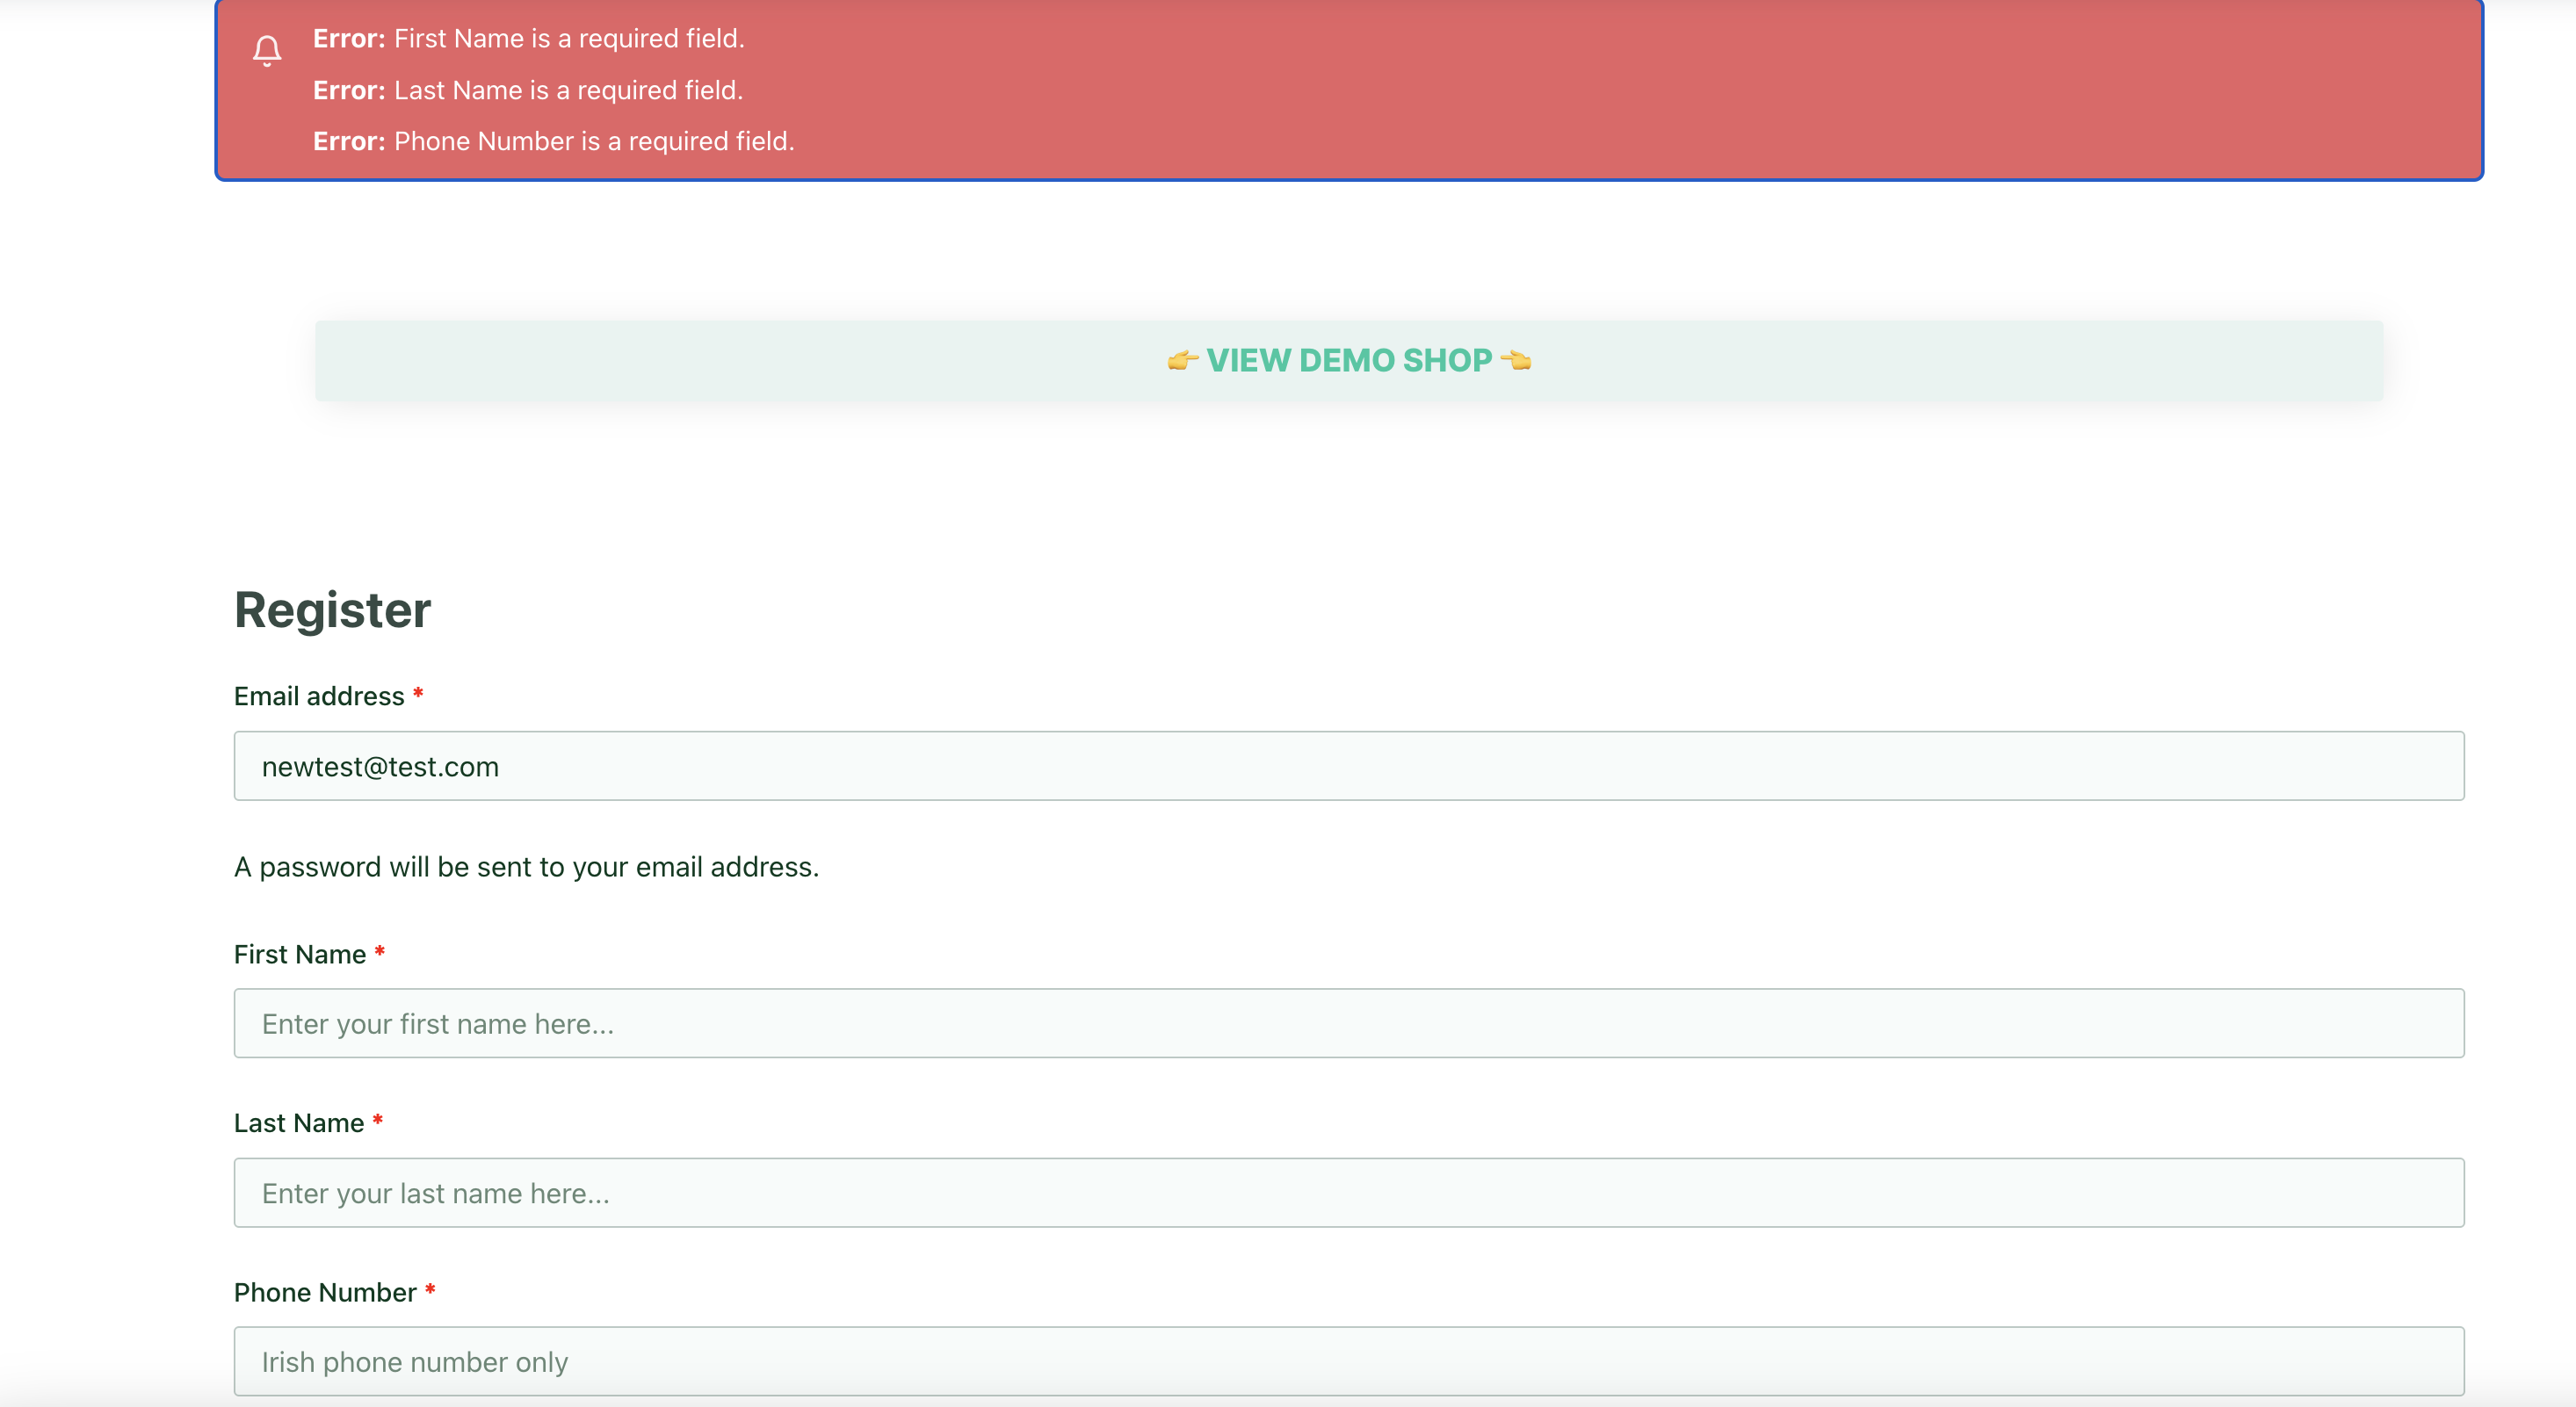Click the bell icon in error banner
Screen dimensions: 2576x1407
coord(267,50)
